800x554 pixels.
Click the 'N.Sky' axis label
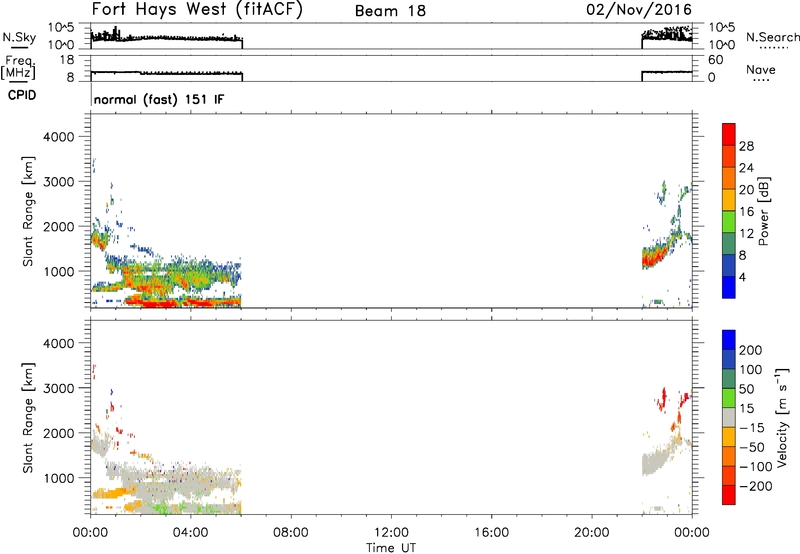pos(19,37)
